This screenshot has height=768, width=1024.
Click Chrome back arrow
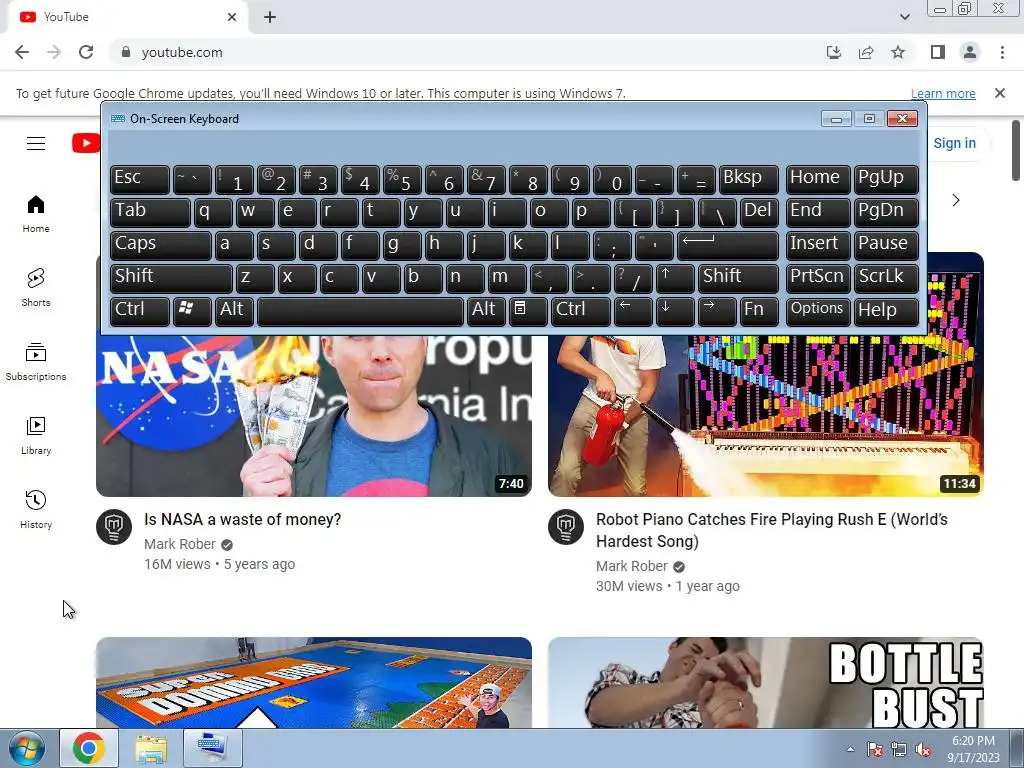point(22,52)
